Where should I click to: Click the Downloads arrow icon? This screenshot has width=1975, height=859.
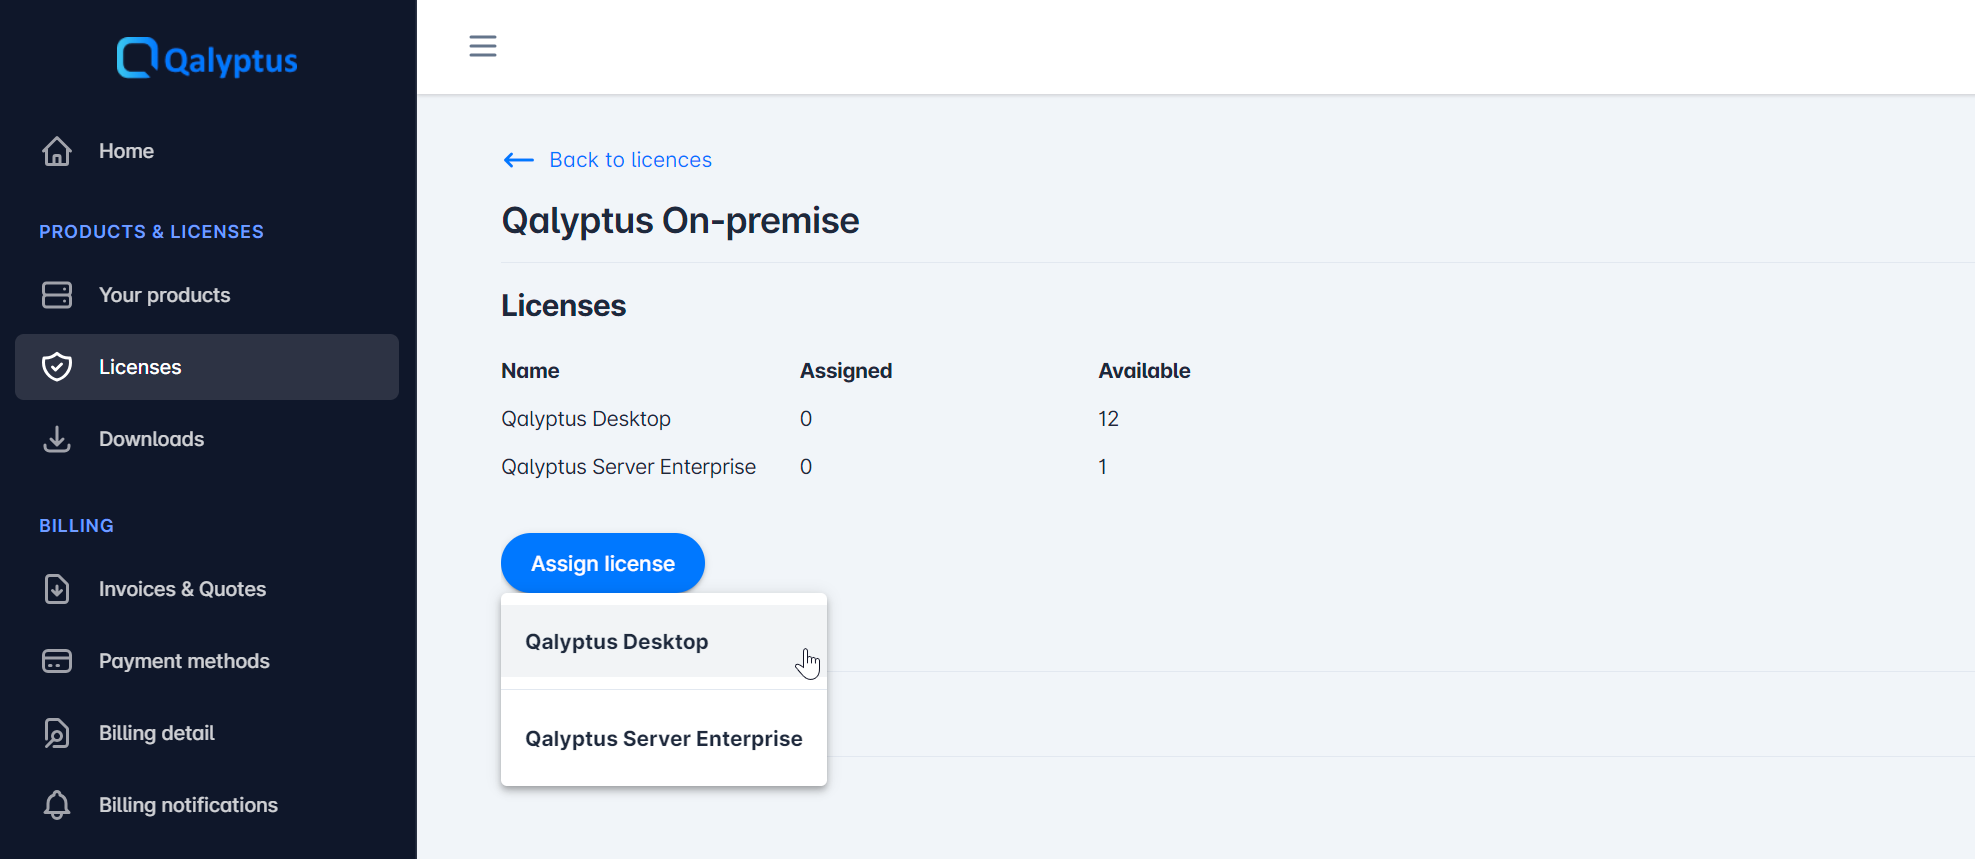(57, 439)
